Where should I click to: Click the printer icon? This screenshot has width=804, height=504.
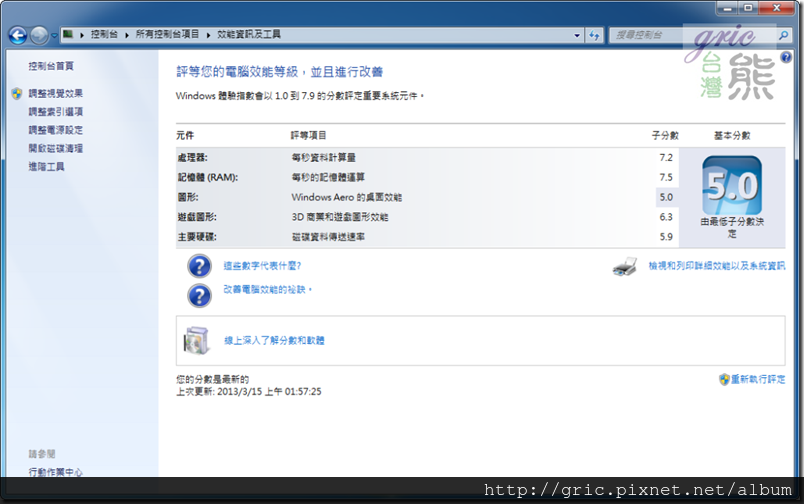[x=625, y=267]
